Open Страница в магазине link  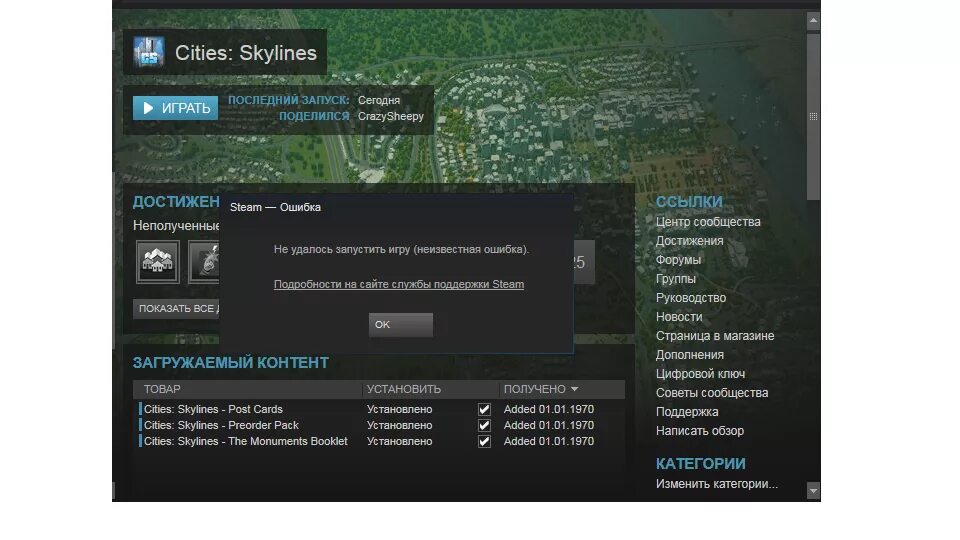pos(714,336)
